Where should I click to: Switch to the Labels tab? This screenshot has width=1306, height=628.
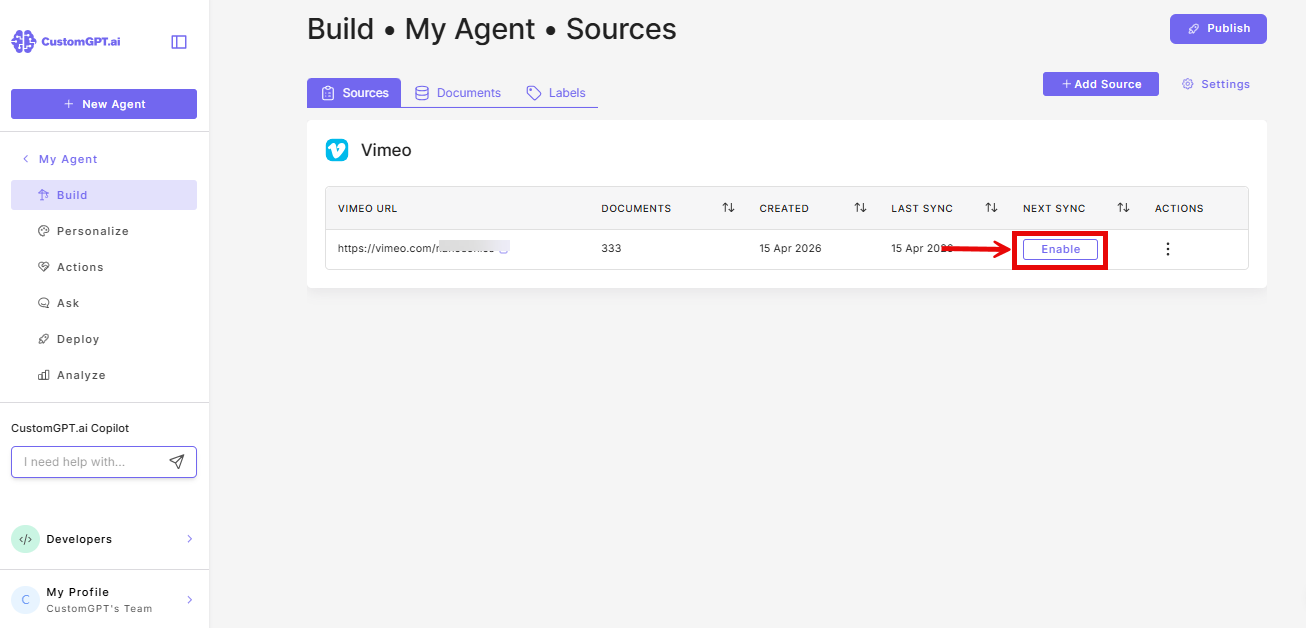click(556, 91)
